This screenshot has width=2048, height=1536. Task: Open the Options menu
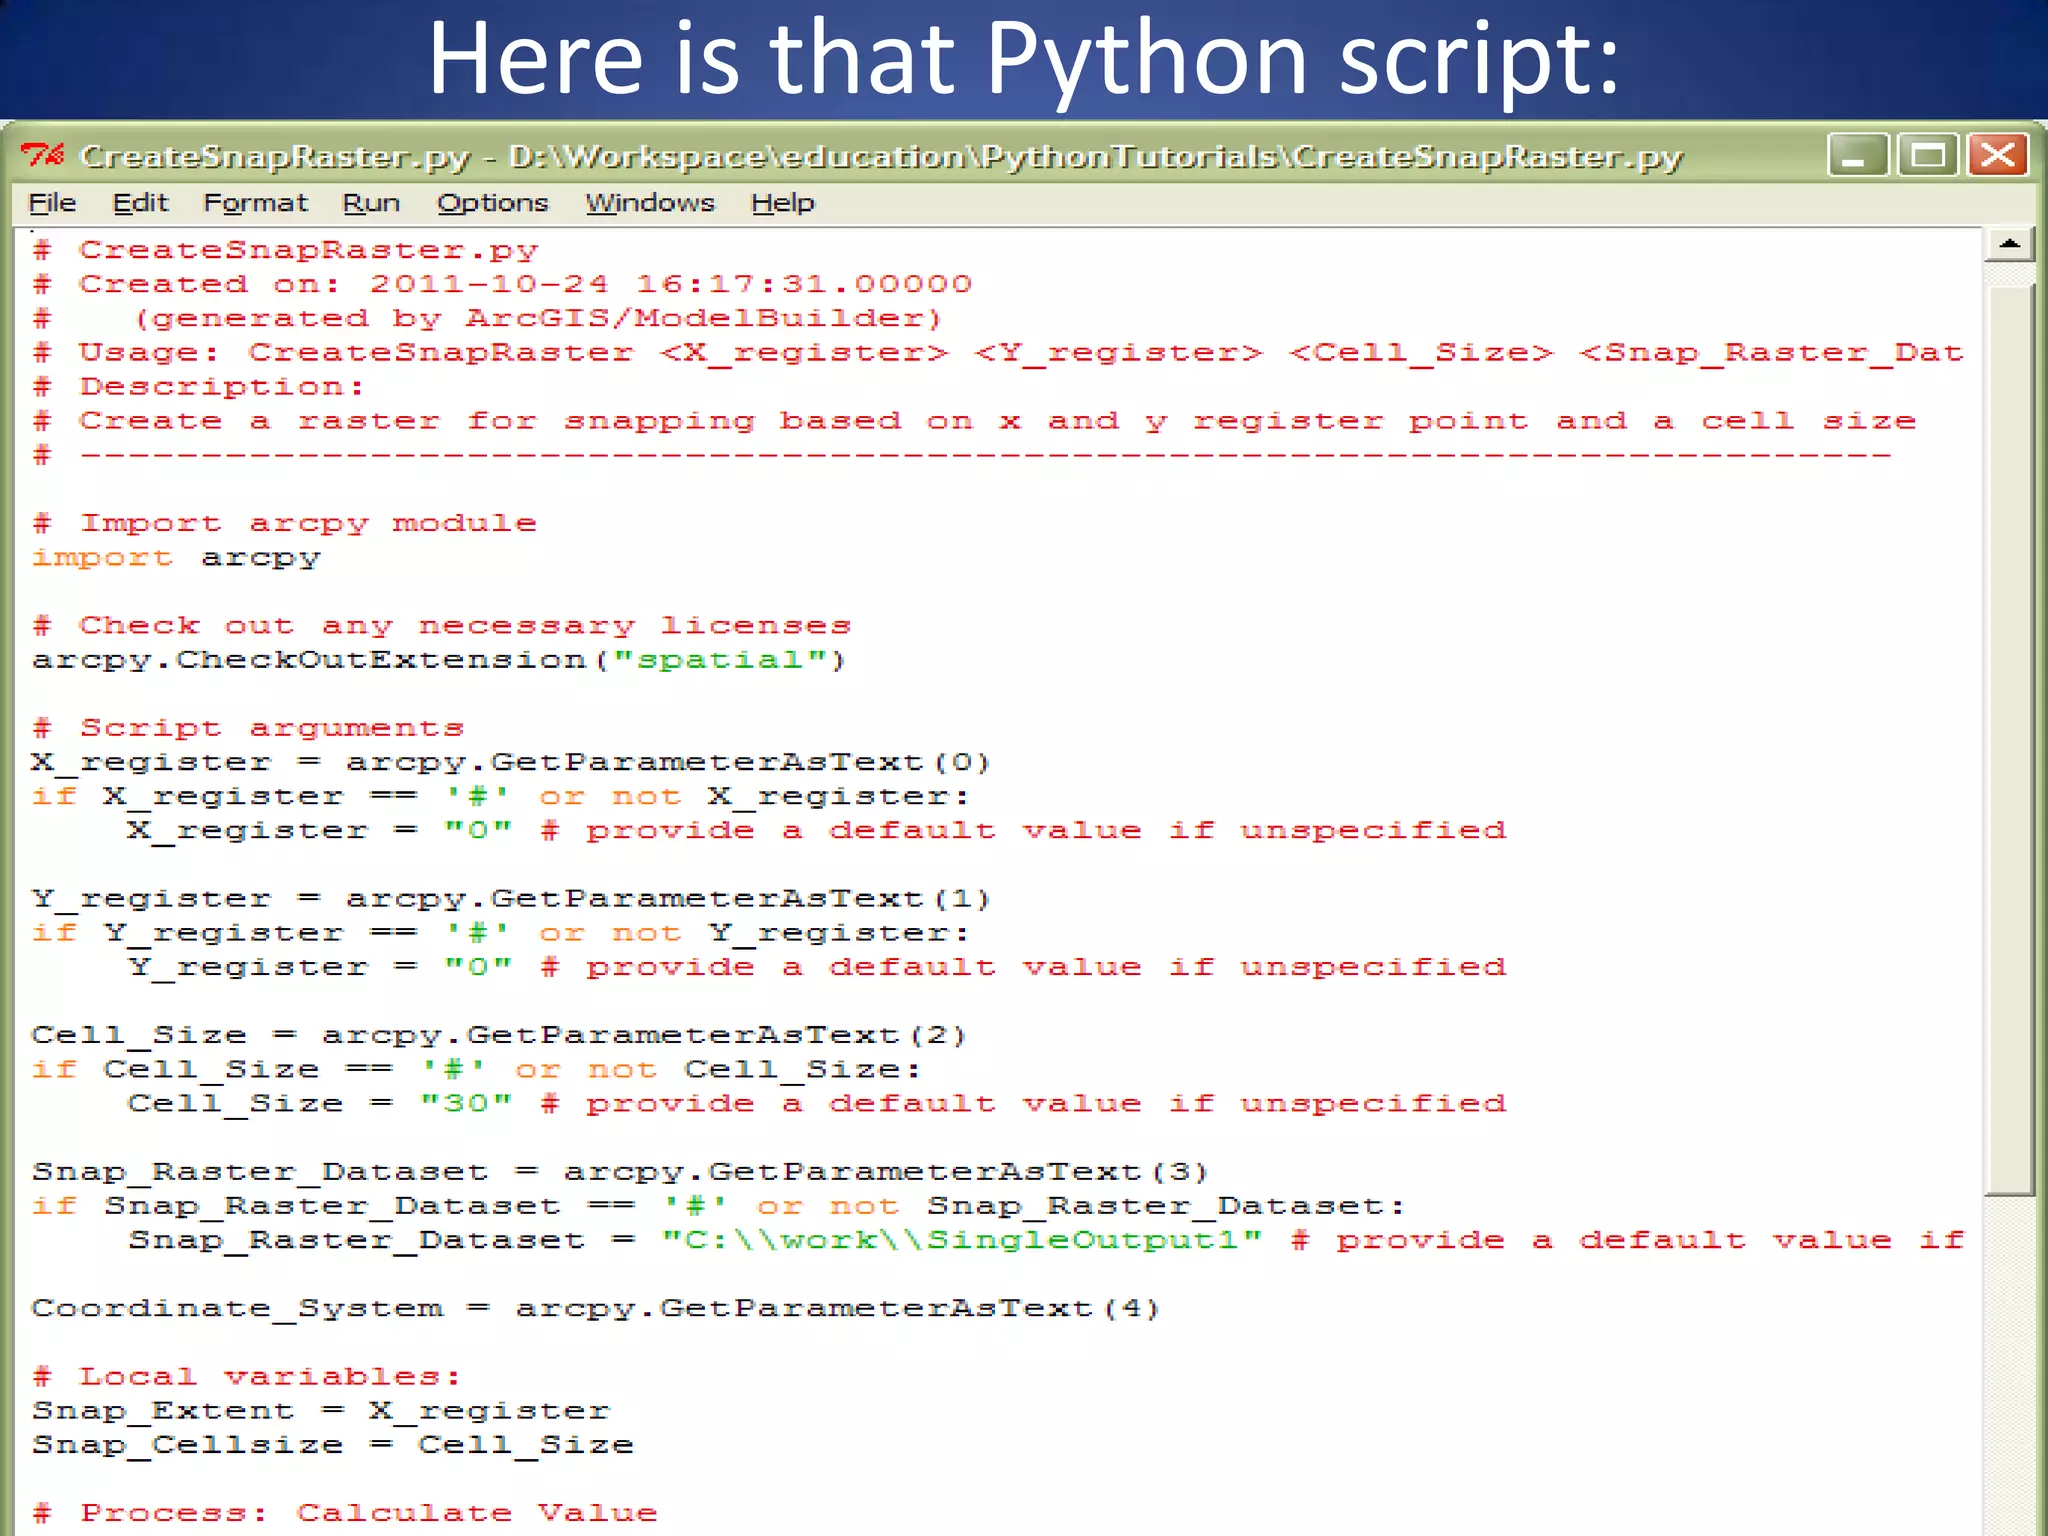coord(492,203)
